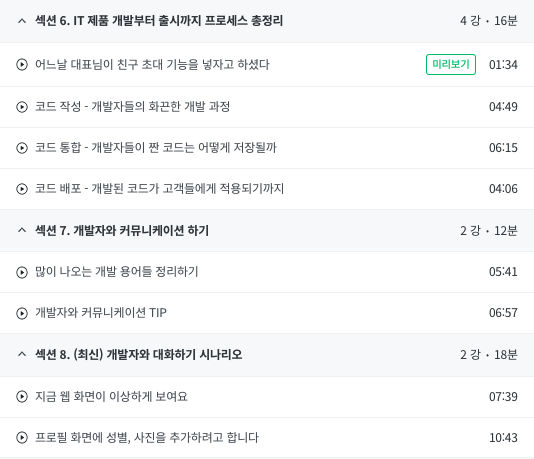Click play icon beside 코드 통합 lecture
Viewport: 534px width, 459px height.
pyautogui.click(x=22, y=148)
